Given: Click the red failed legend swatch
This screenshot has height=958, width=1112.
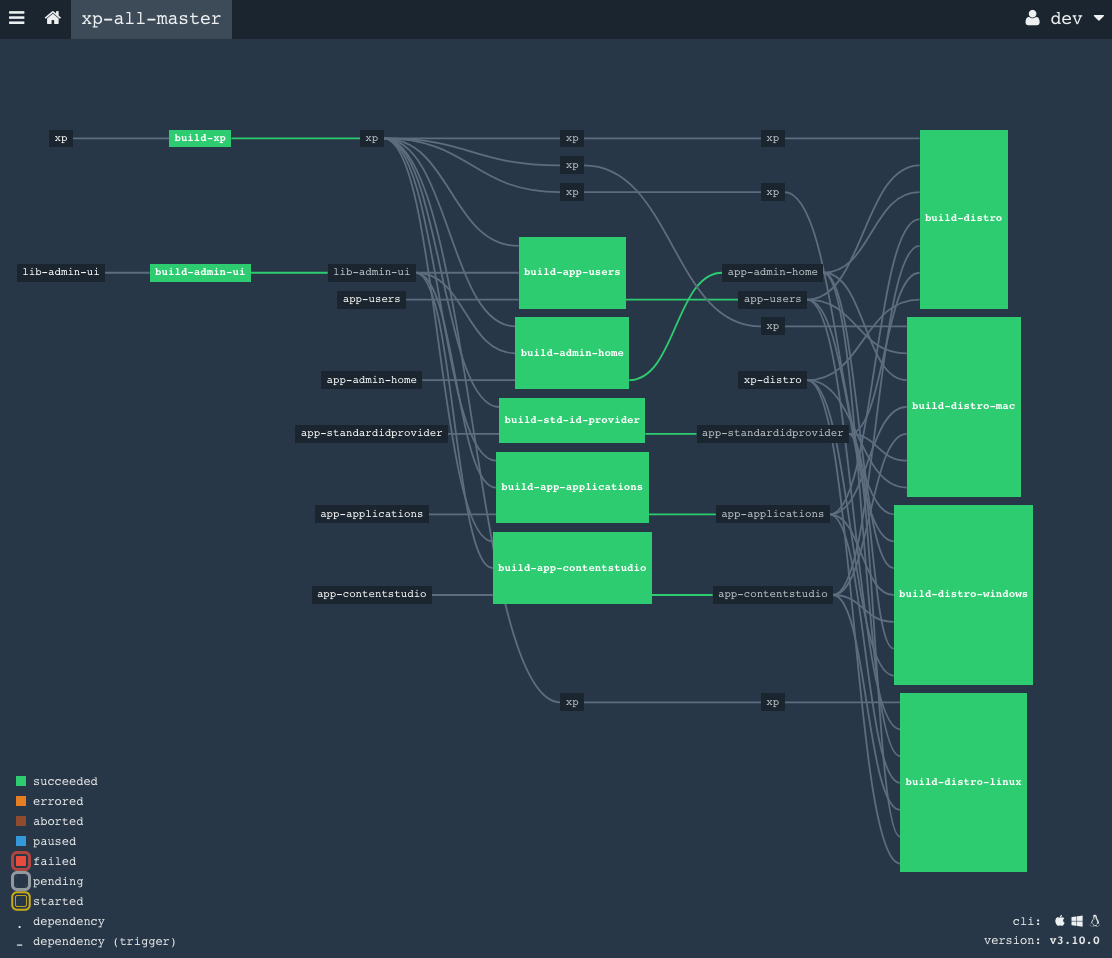Looking at the screenshot, I should click(21, 861).
